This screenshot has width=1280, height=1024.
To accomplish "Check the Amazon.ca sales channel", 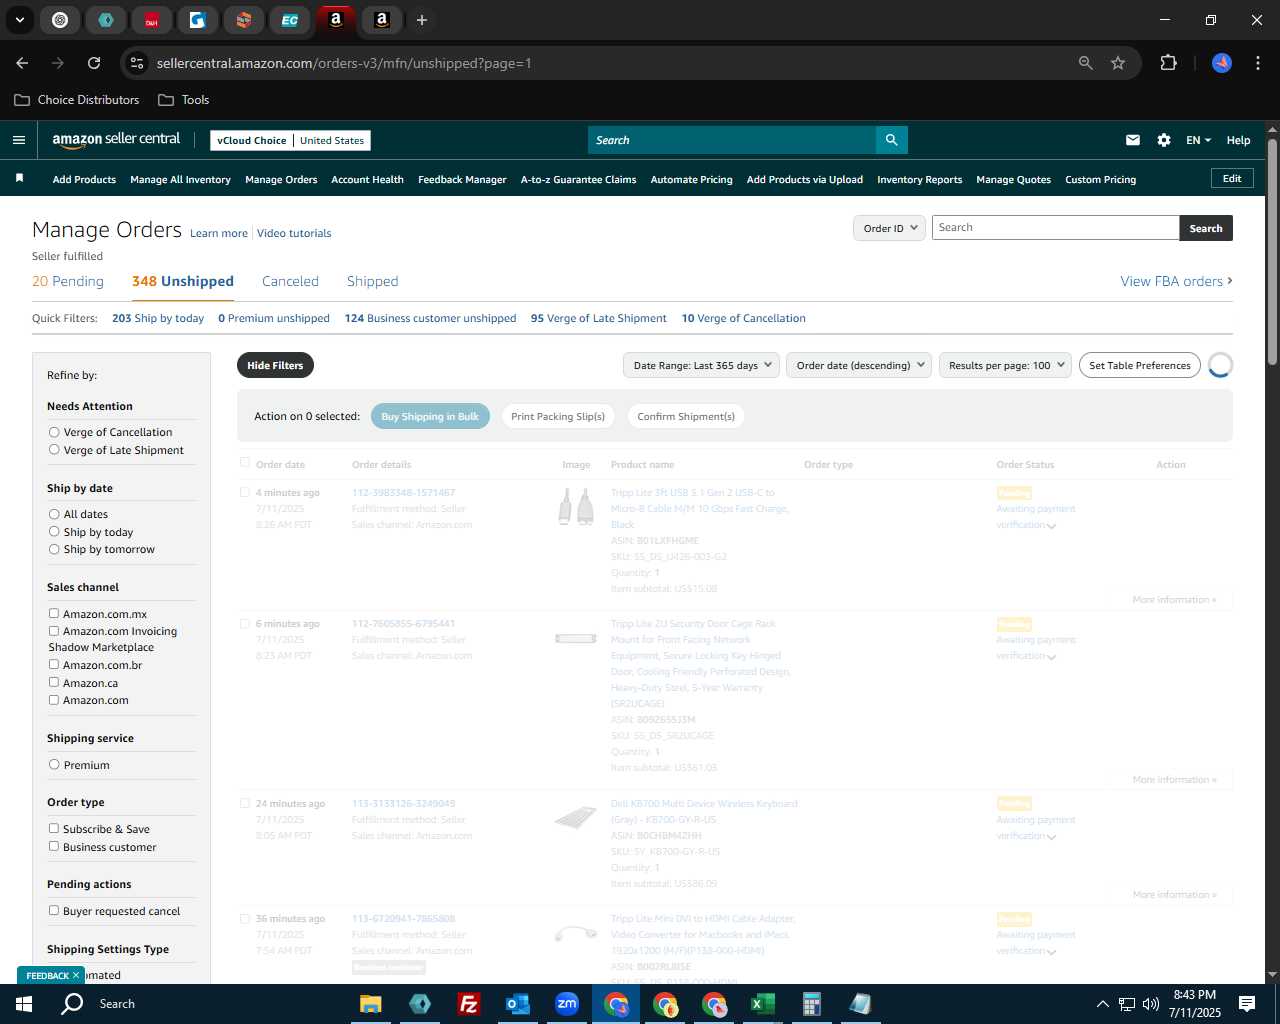I will [54, 682].
